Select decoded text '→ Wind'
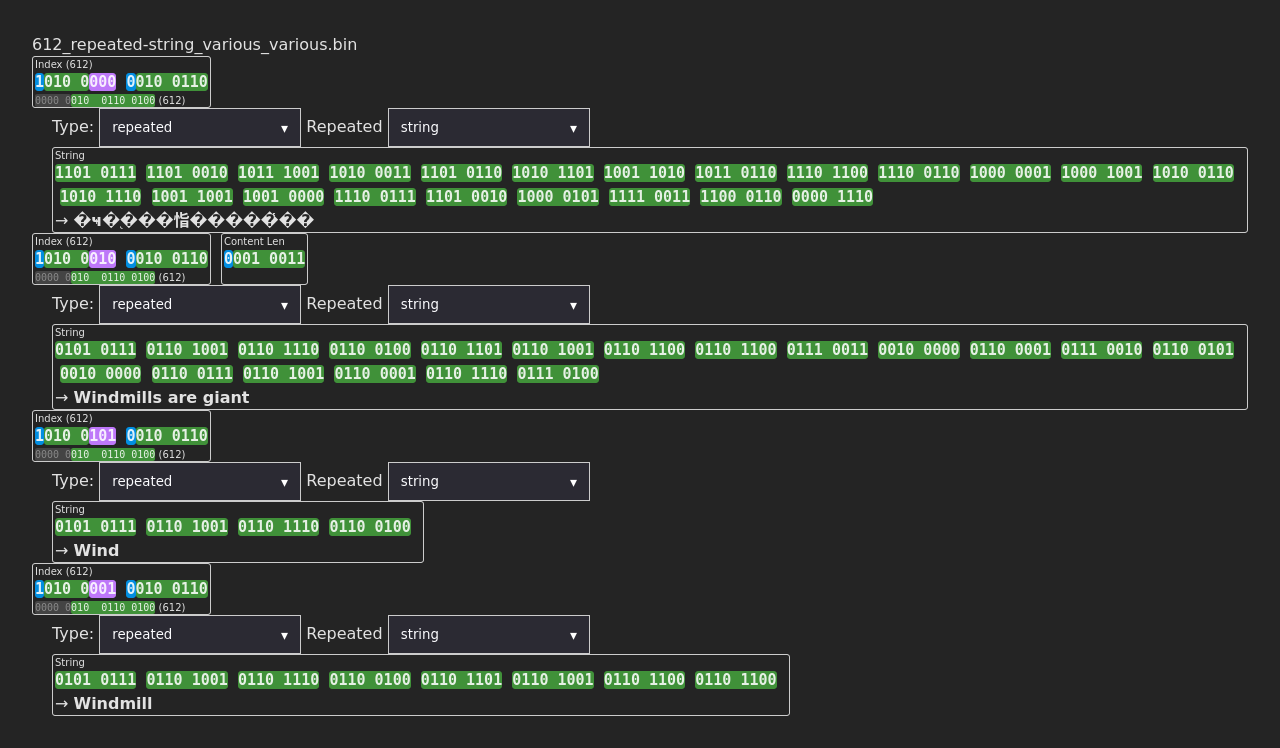 click(87, 550)
